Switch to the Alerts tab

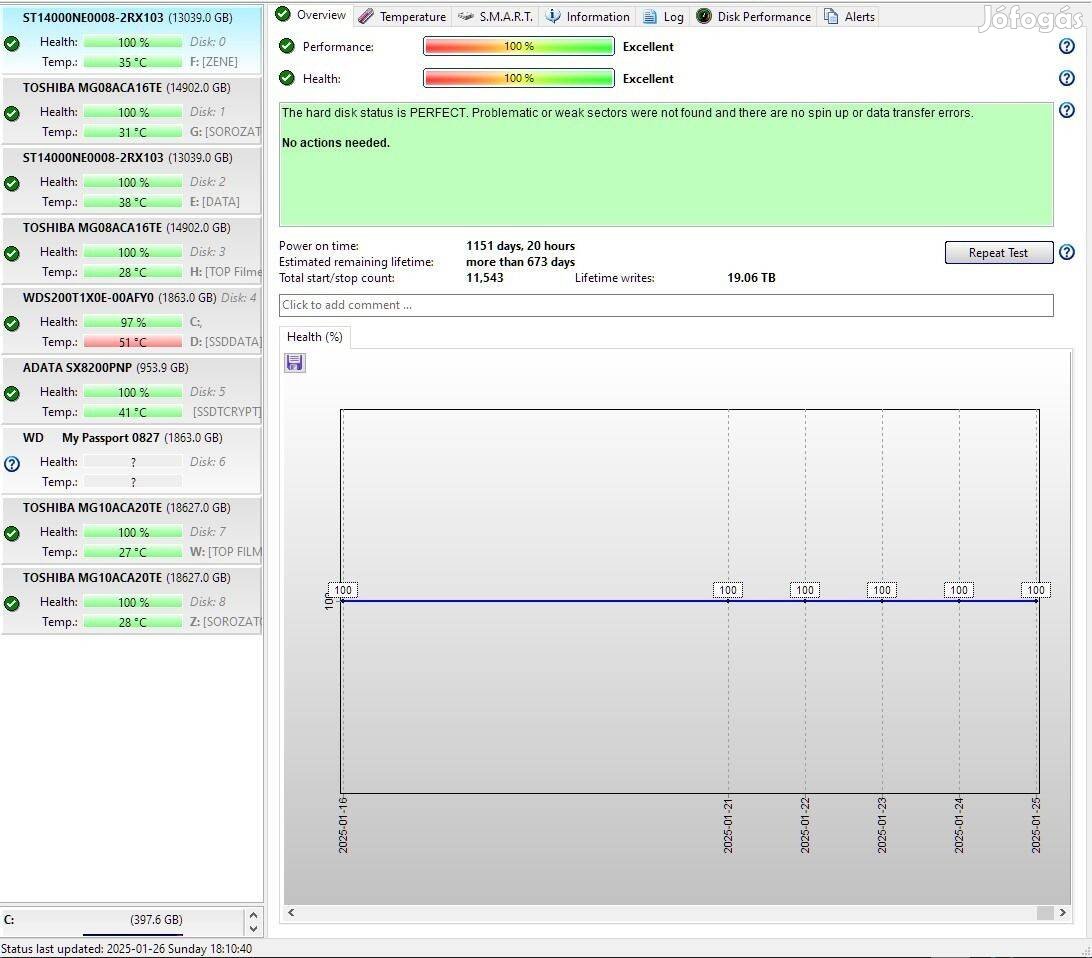[849, 16]
